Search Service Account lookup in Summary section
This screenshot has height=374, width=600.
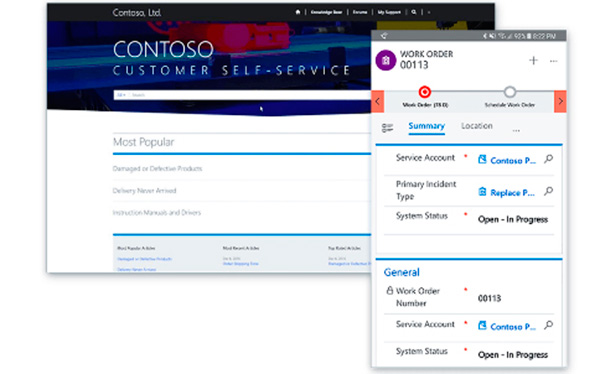pyautogui.click(x=548, y=159)
